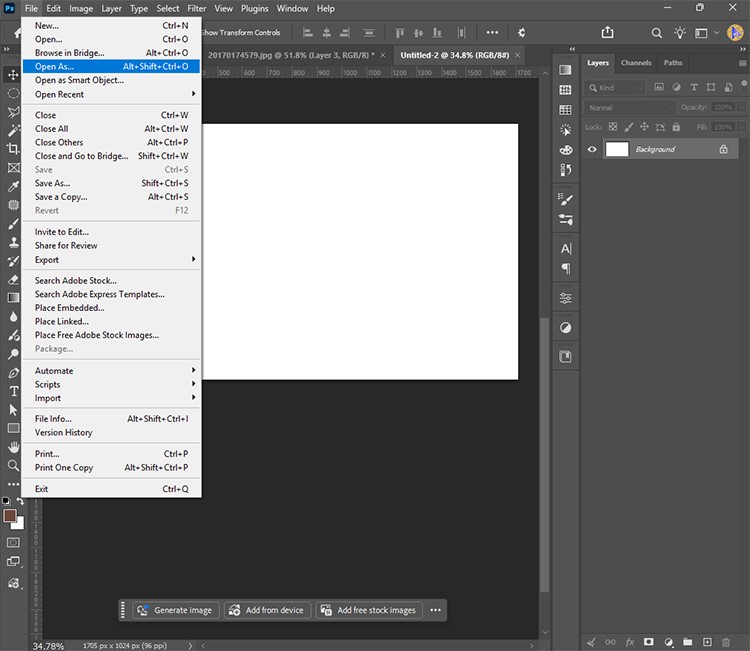Expand the Scripts submenu

pos(111,385)
